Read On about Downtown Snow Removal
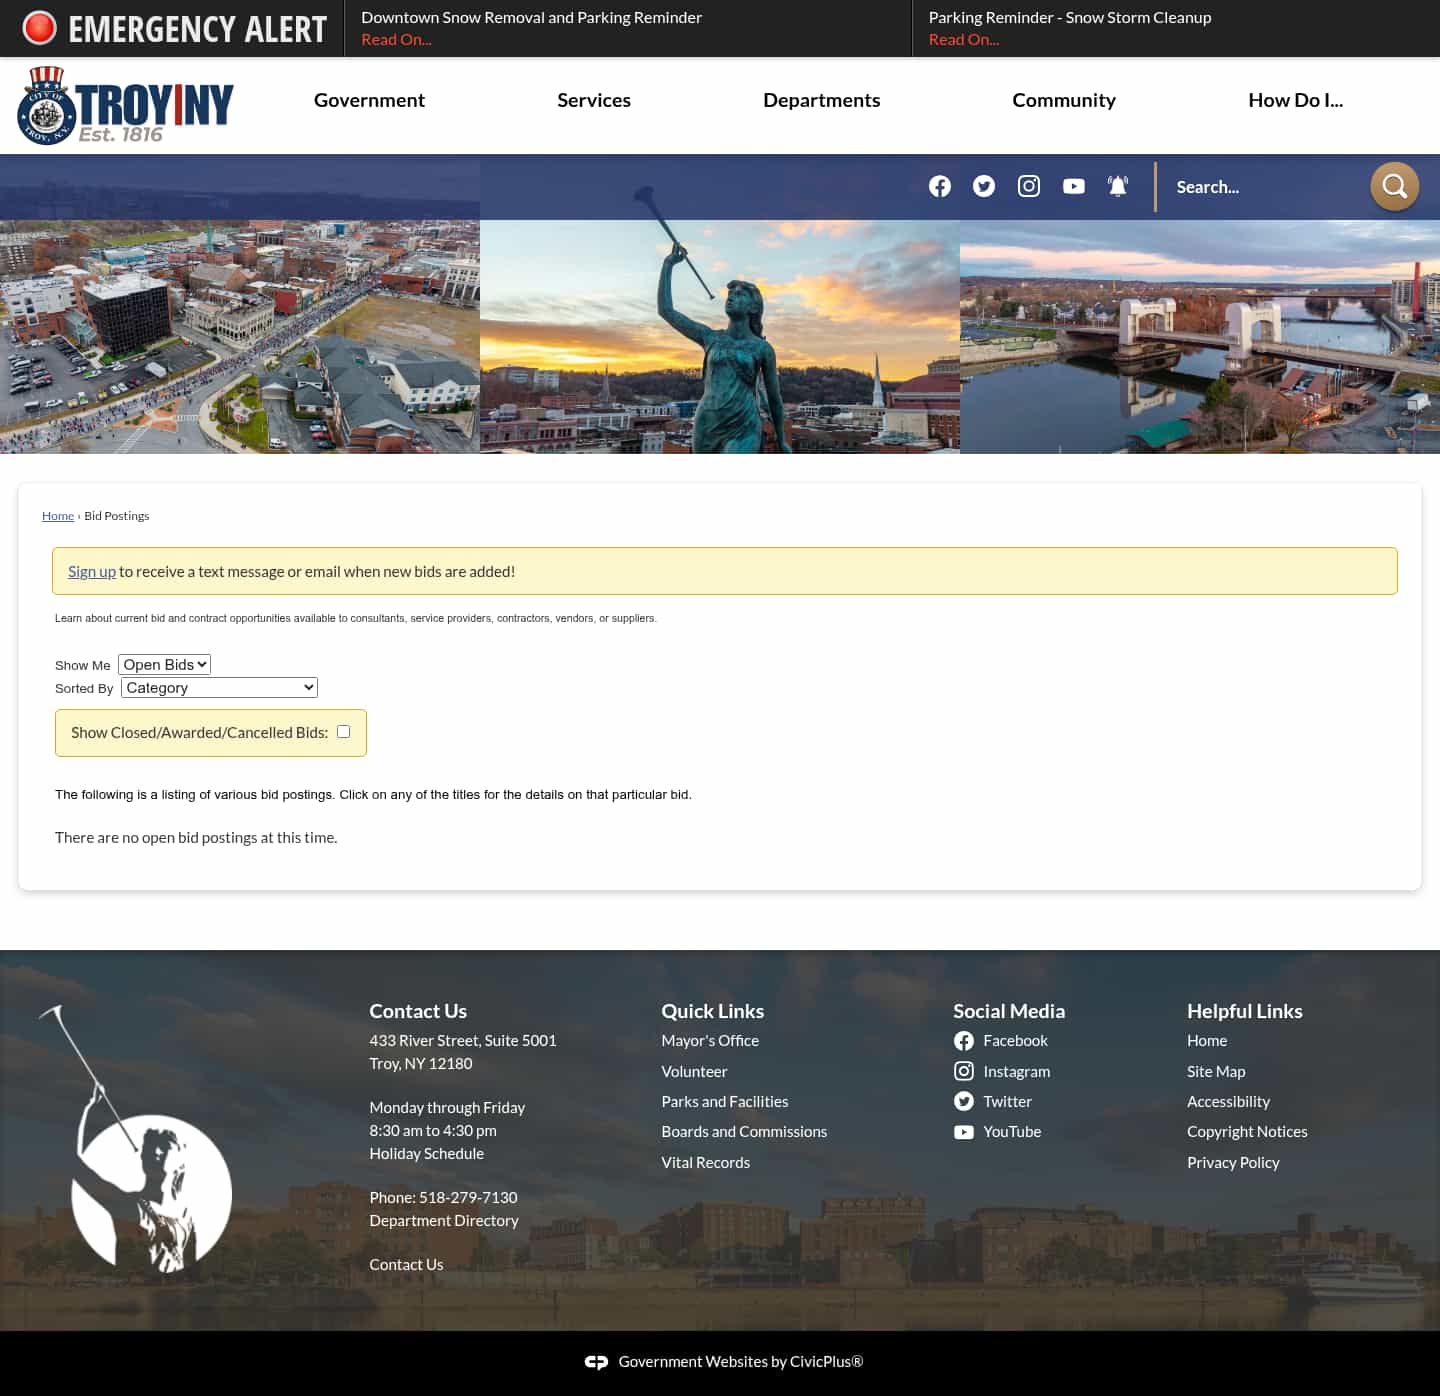The height and width of the screenshot is (1396, 1440). click(x=396, y=39)
